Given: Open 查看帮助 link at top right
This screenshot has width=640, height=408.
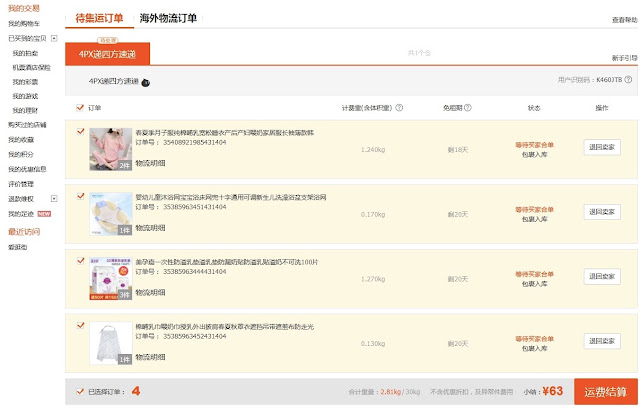Looking at the screenshot, I should pyautogui.click(x=624, y=20).
